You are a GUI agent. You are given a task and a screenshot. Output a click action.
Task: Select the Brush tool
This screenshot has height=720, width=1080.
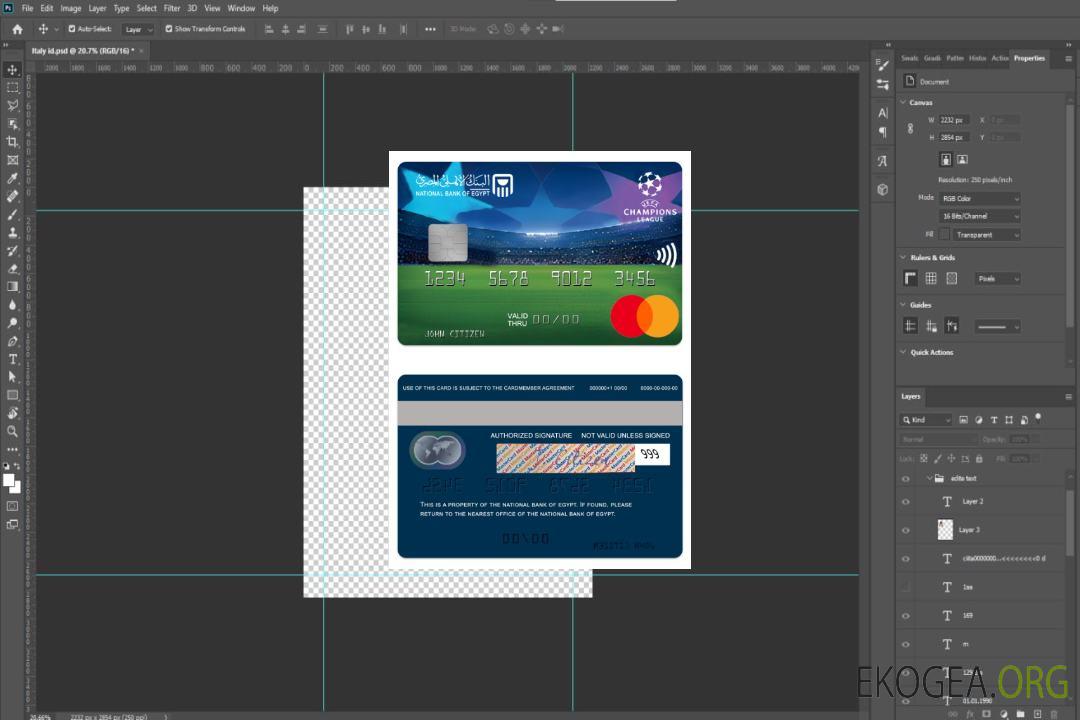click(x=12, y=214)
